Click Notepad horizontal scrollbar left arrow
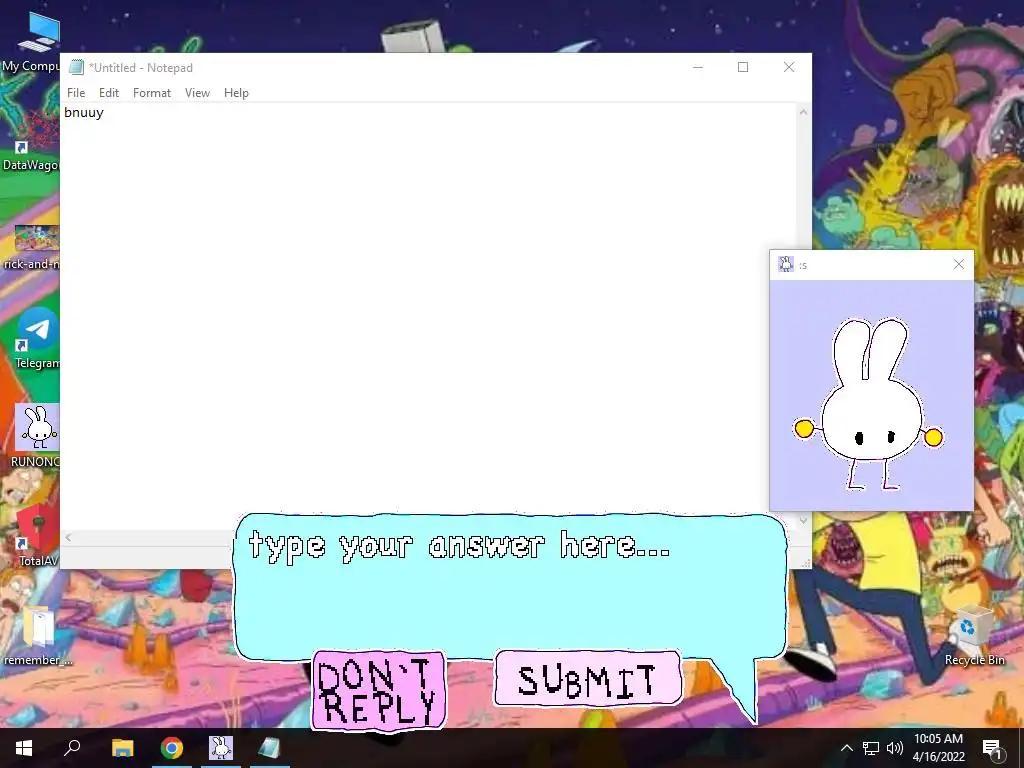 pyautogui.click(x=69, y=537)
